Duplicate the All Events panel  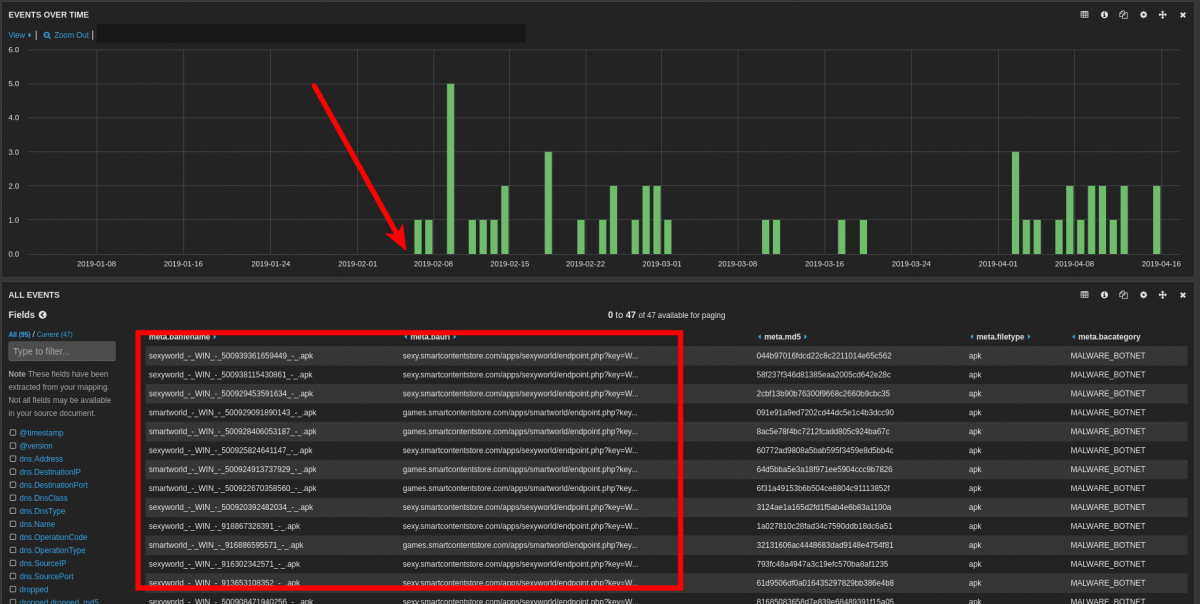1124,295
